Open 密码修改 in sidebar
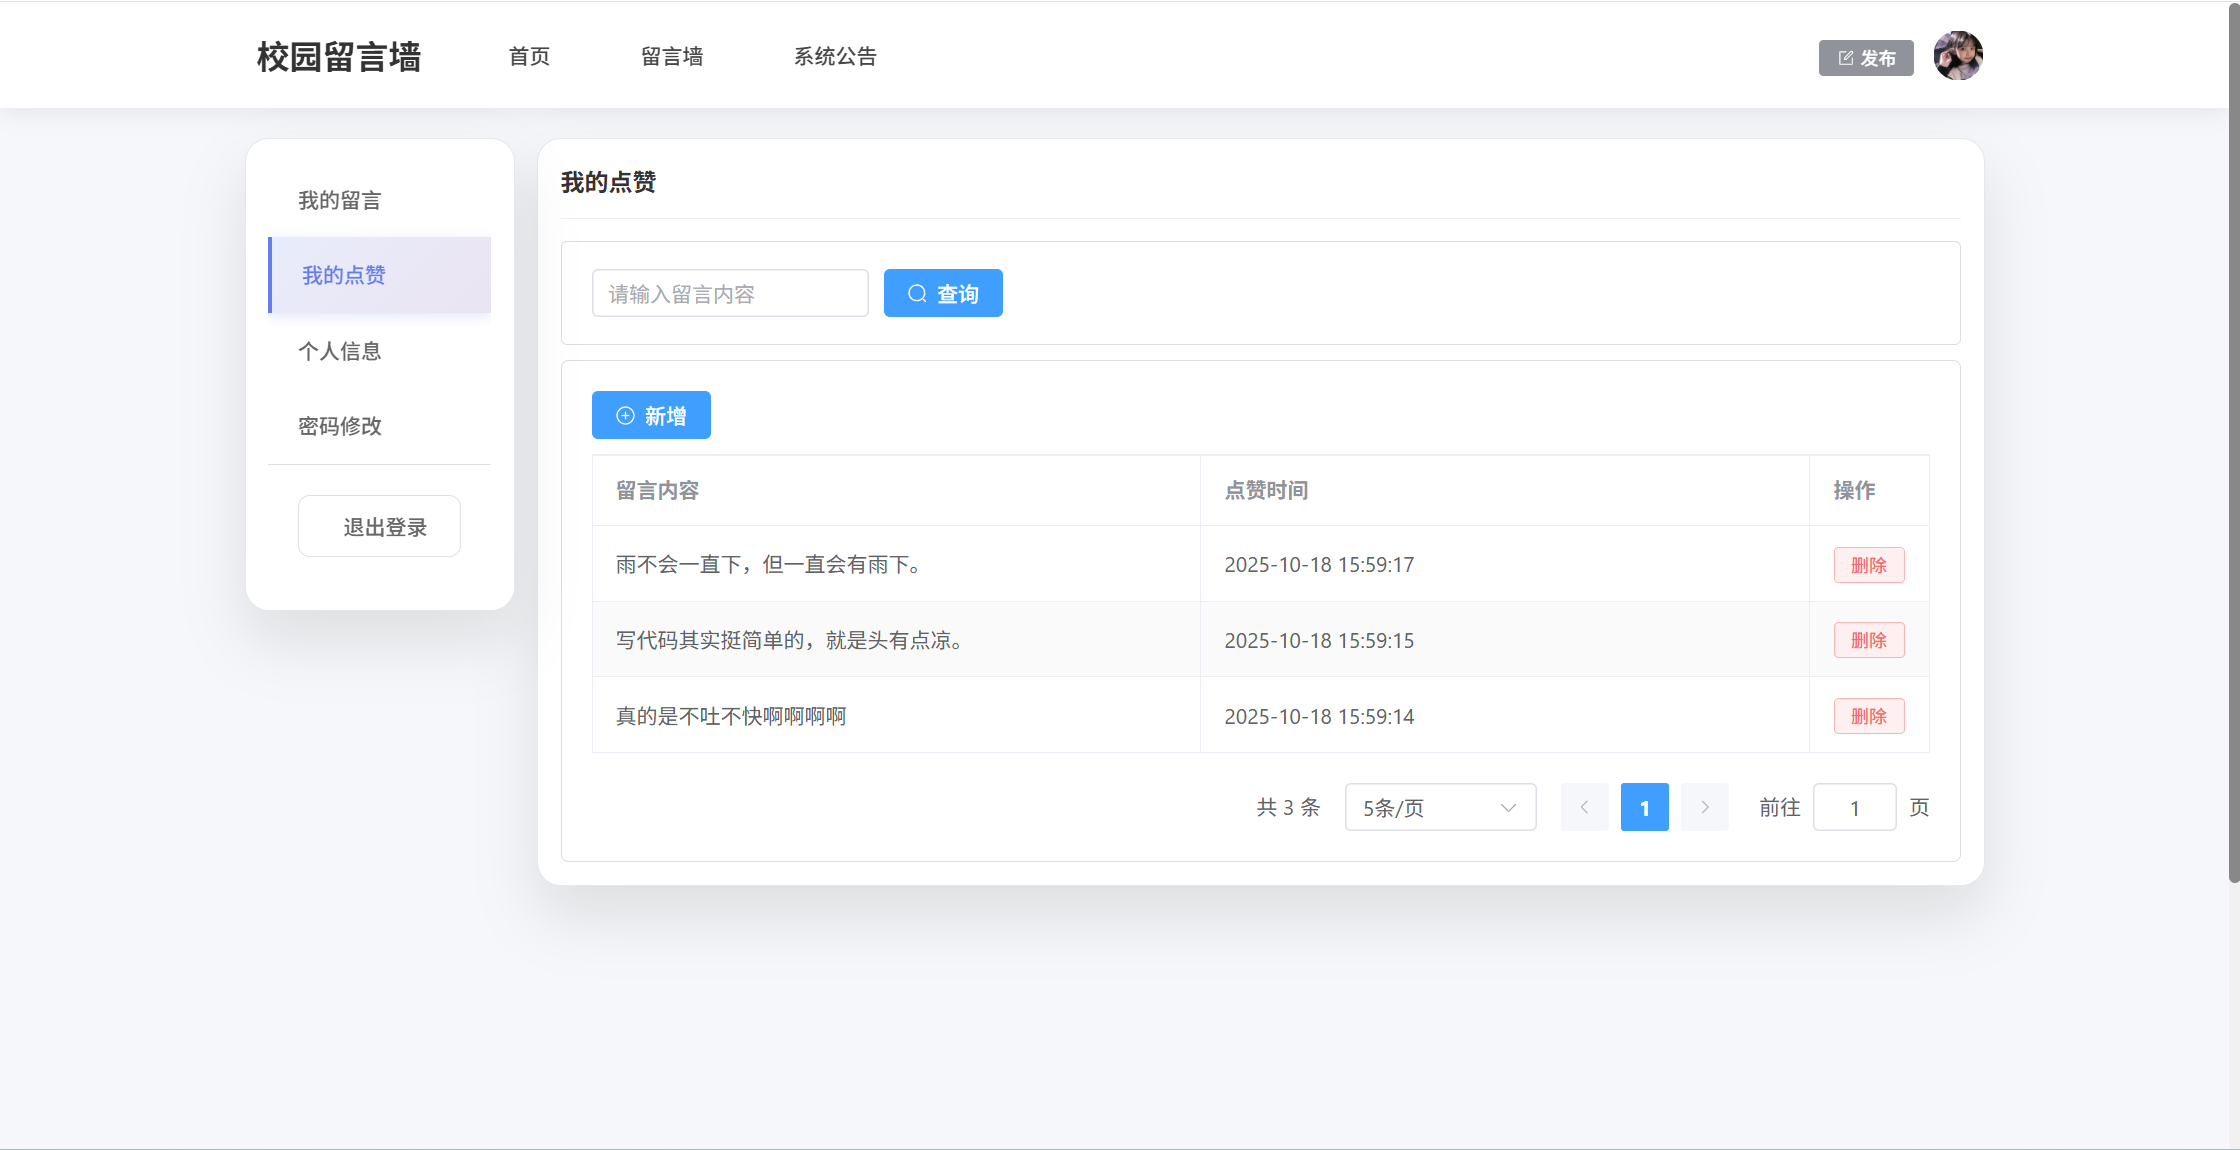Screen dimensions: 2240x1150 tap(340, 426)
